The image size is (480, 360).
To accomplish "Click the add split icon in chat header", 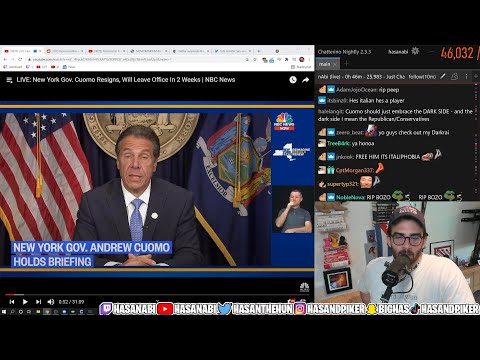I will tap(476, 76).
